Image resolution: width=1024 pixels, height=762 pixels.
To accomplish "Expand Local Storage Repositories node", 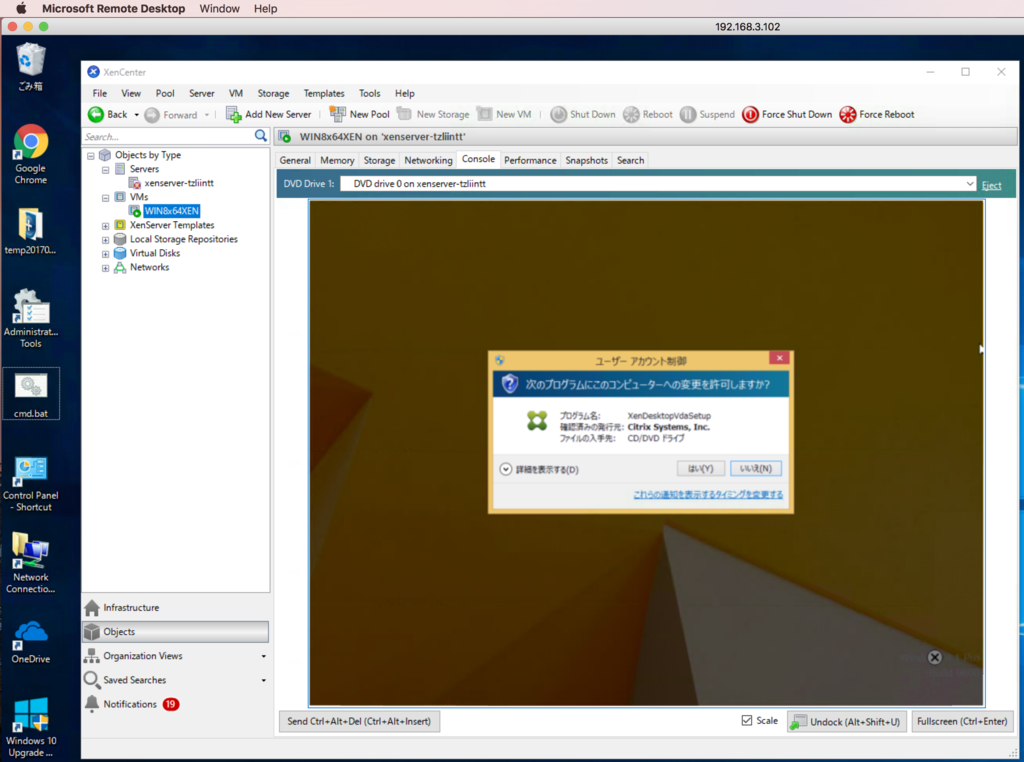I will tap(105, 240).
